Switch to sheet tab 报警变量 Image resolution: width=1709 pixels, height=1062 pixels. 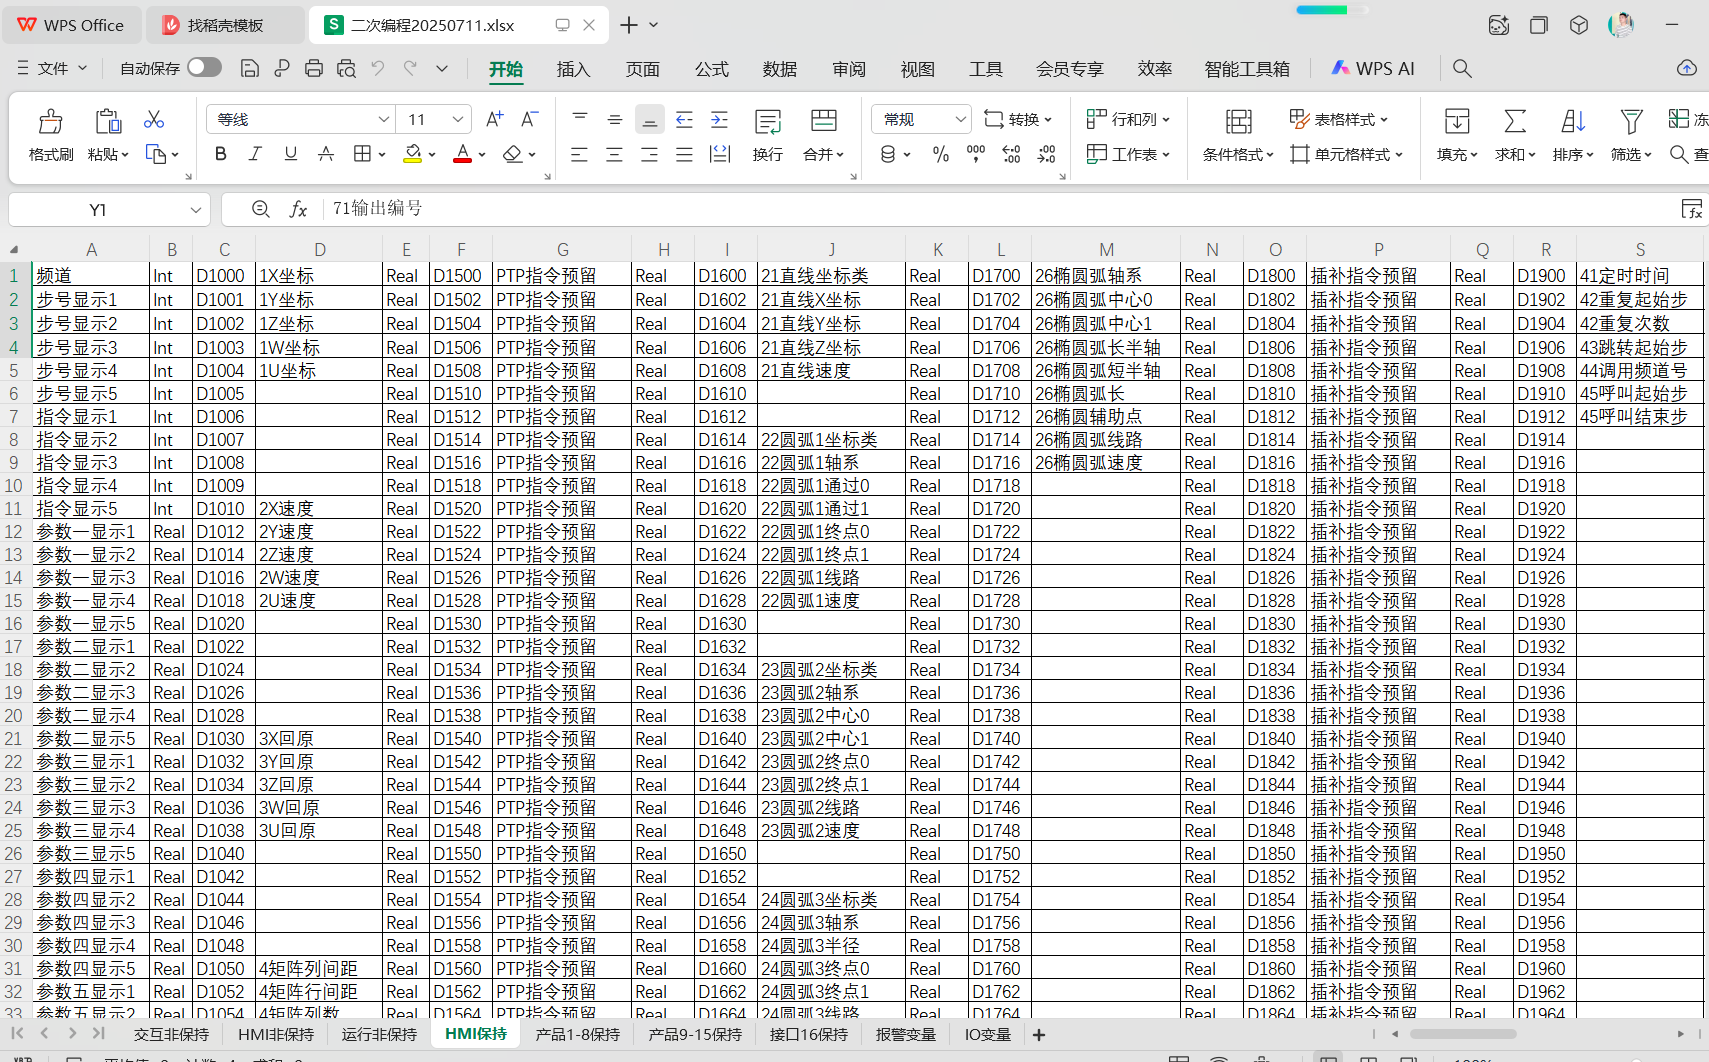(905, 1034)
